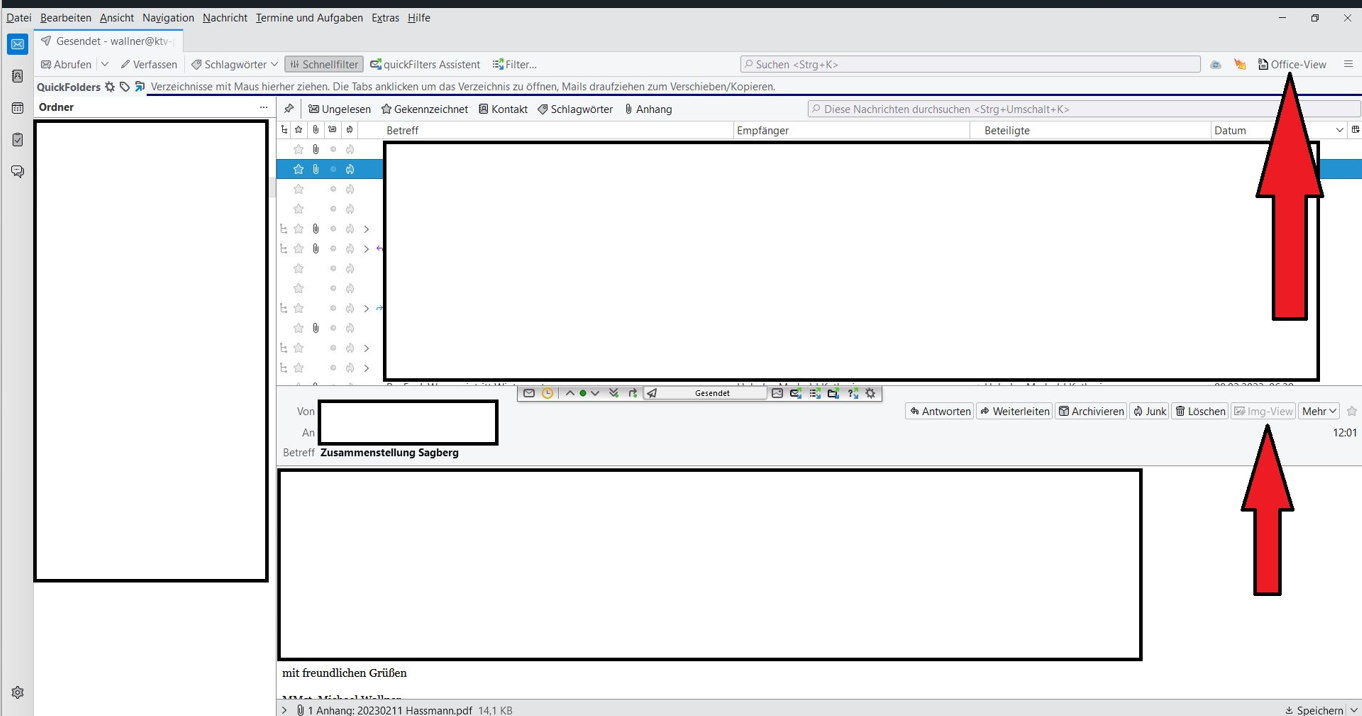
Task: Open the dropdown arrow beside Speichern
Action: click(1354, 710)
